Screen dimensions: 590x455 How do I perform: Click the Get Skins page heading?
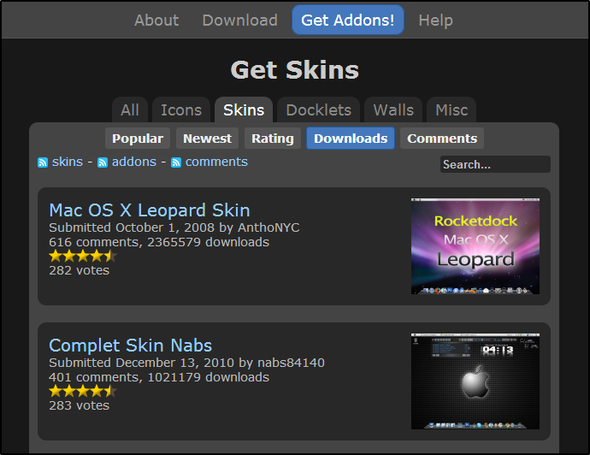pyautogui.click(x=295, y=70)
